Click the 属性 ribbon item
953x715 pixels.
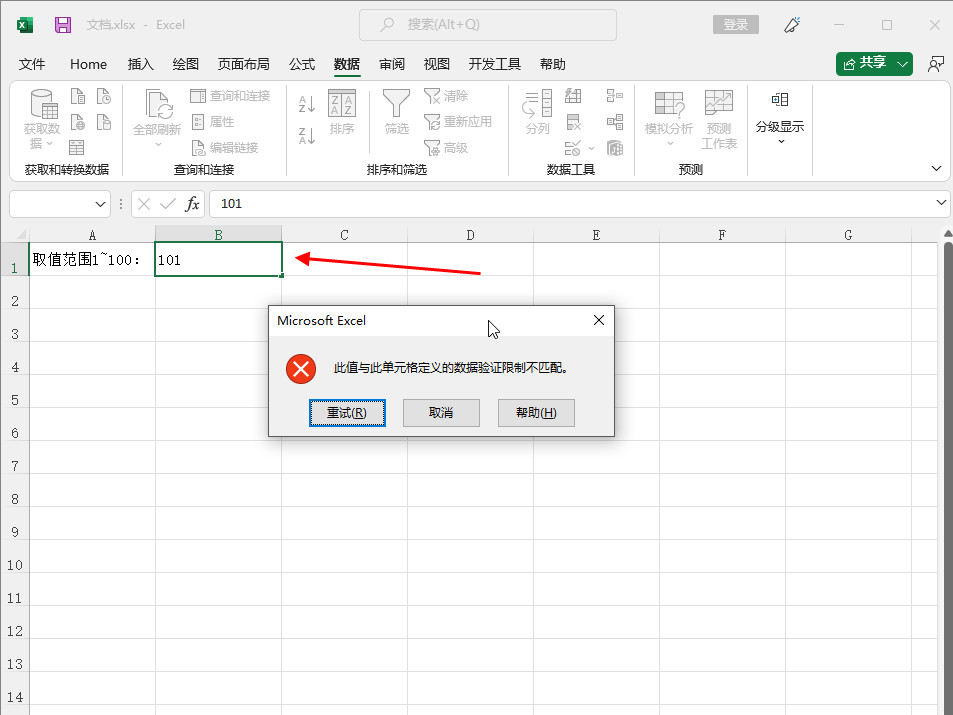click(x=213, y=122)
